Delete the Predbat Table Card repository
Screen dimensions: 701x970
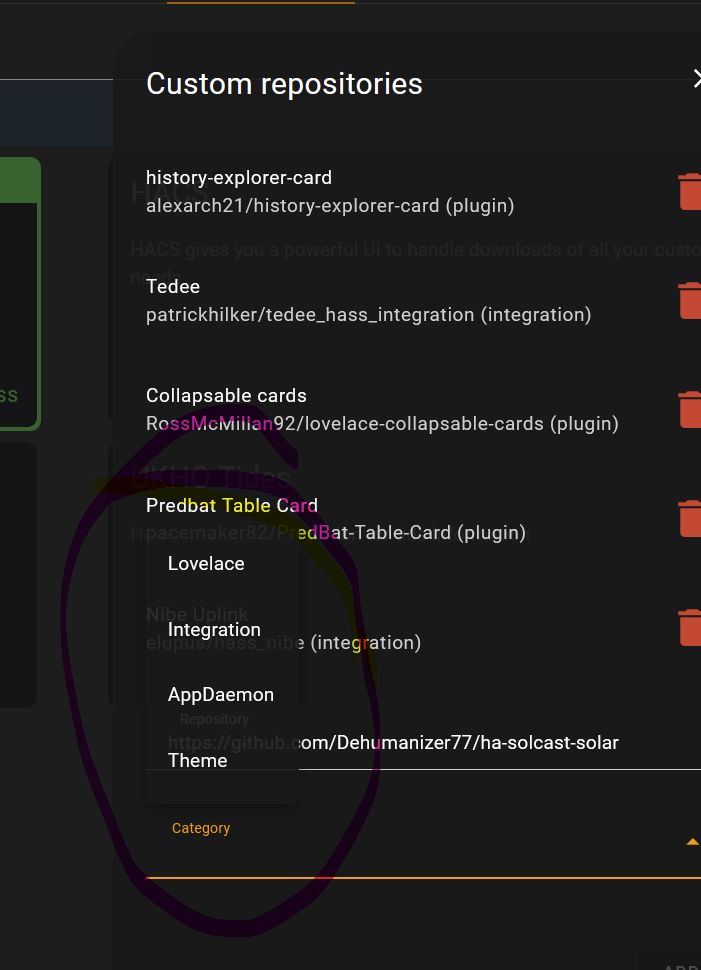(690, 518)
